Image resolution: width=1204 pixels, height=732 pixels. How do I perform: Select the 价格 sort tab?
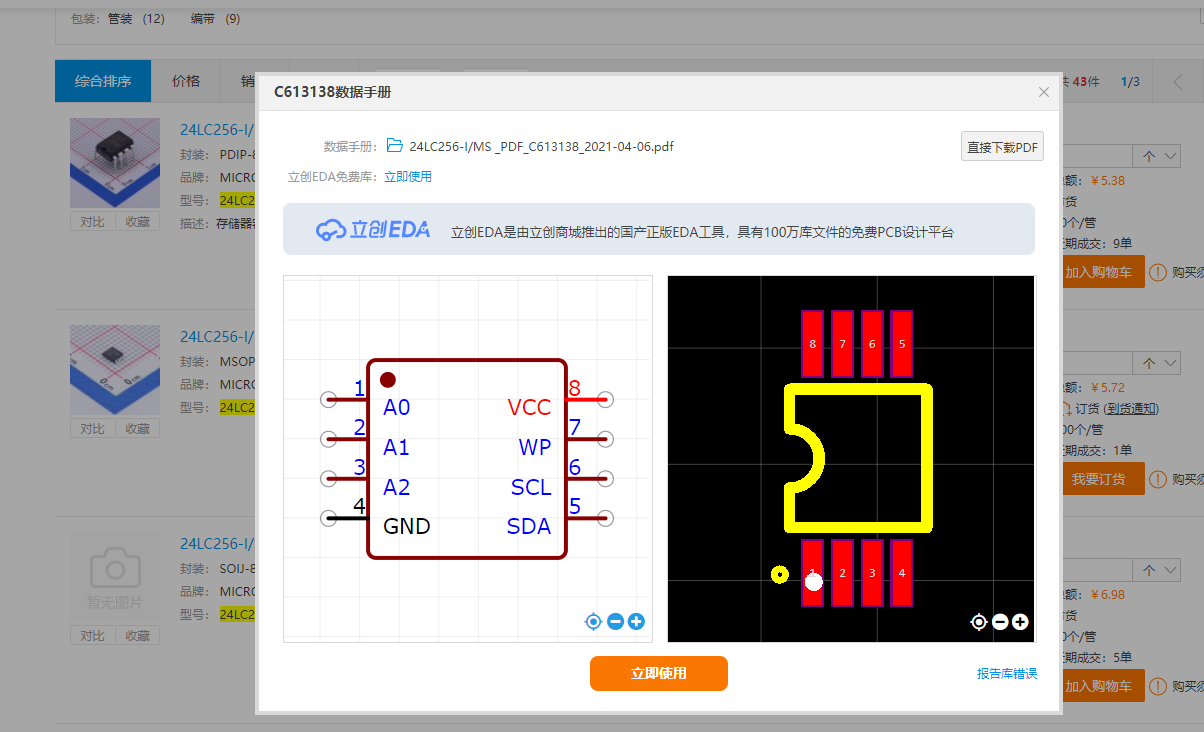pyautogui.click(x=186, y=81)
